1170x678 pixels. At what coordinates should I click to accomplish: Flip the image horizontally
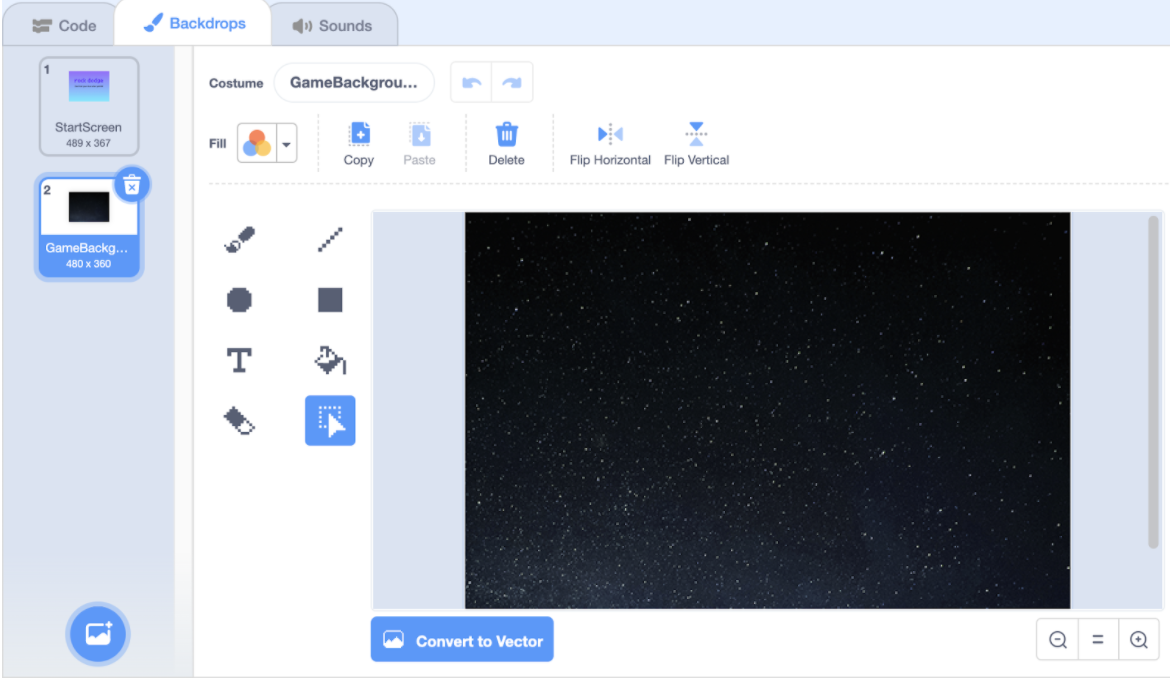click(610, 144)
